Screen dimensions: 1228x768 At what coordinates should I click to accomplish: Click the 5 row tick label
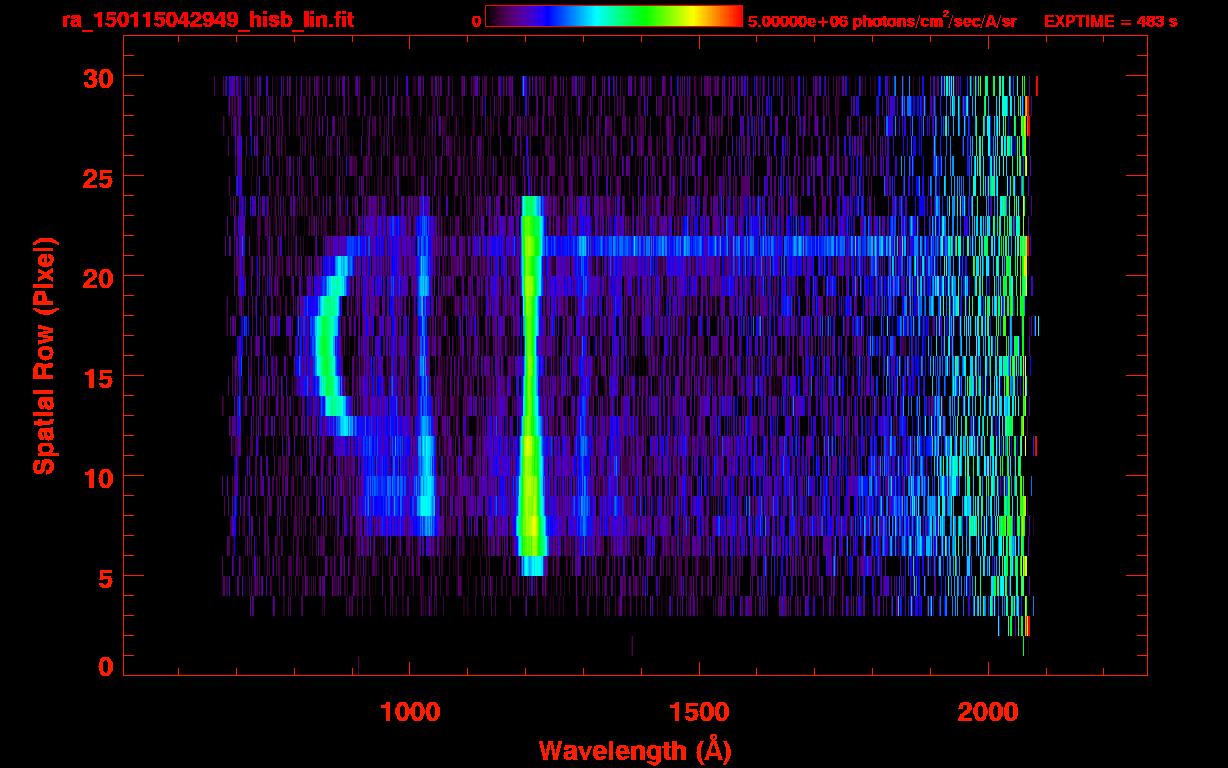click(105, 577)
